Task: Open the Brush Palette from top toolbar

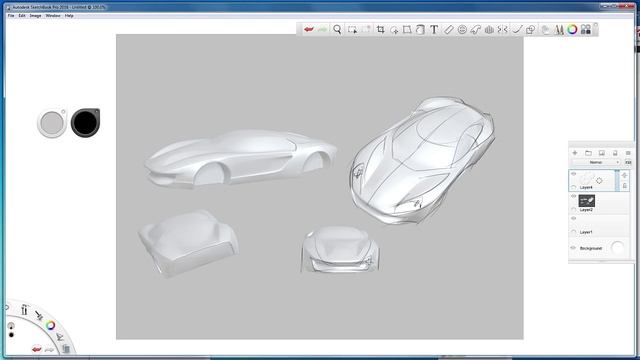Action: pos(559,29)
